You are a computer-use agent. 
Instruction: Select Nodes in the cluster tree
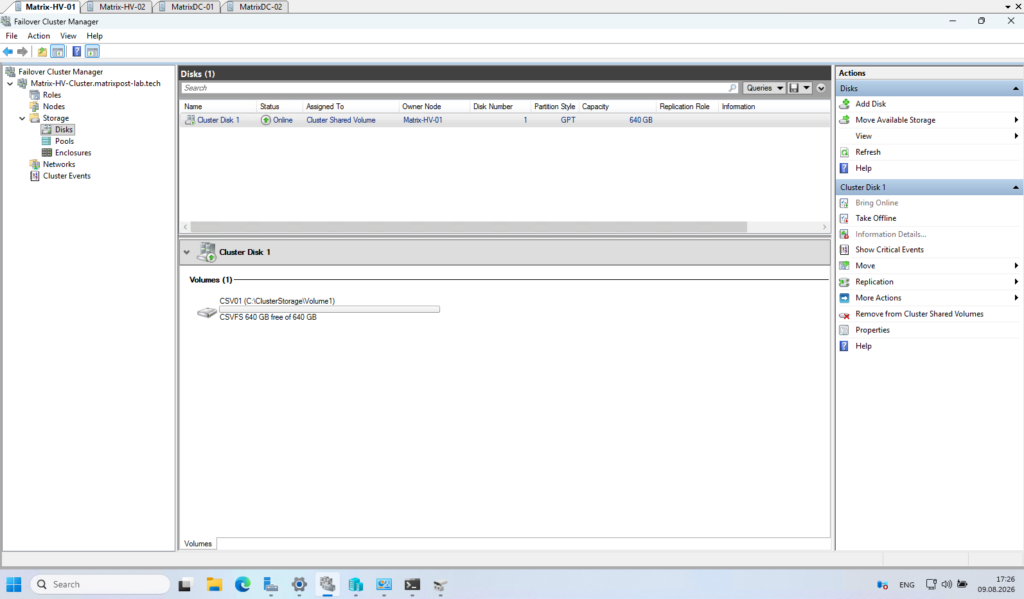(54, 106)
